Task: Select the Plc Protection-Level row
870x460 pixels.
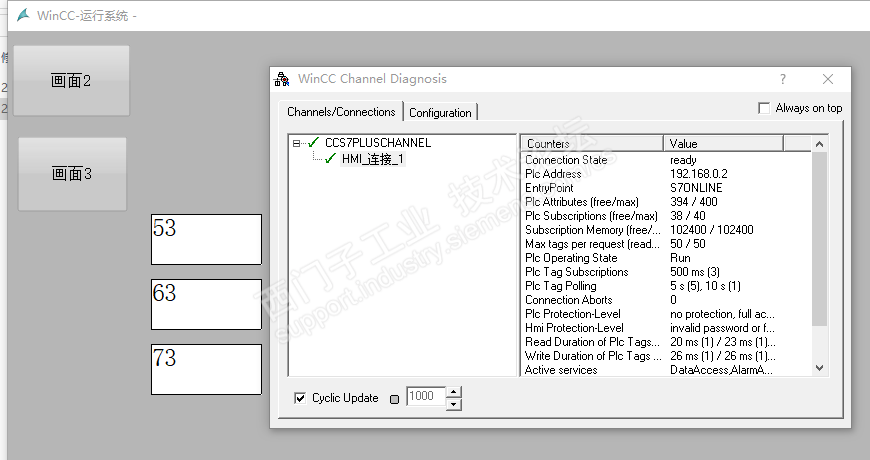Action: coord(666,314)
